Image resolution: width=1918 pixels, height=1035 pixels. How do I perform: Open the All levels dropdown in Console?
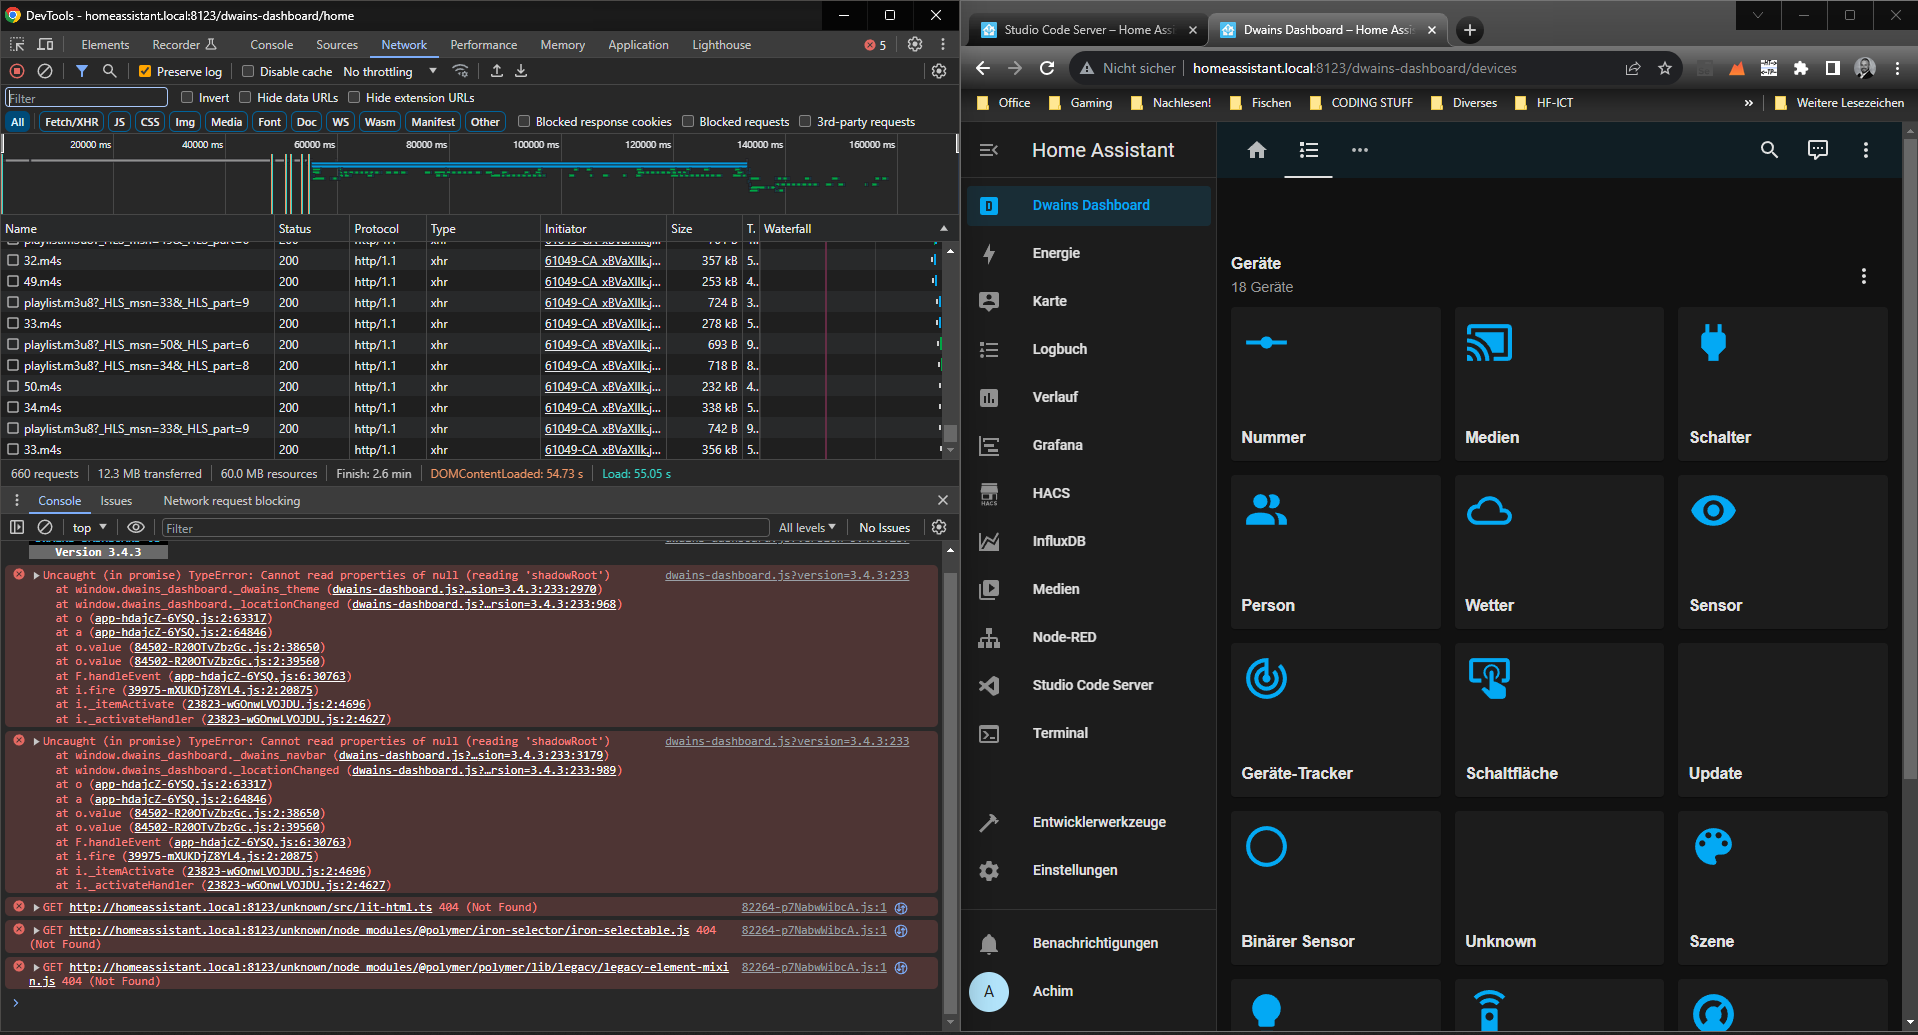coord(806,527)
